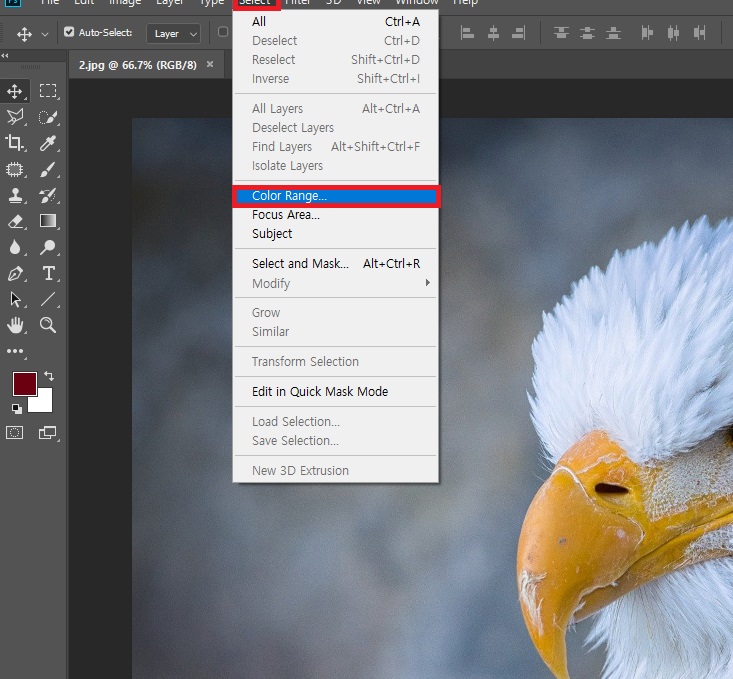Expand the Modify submenu arrow
Screen dimensions: 733x679
coord(427,282)
